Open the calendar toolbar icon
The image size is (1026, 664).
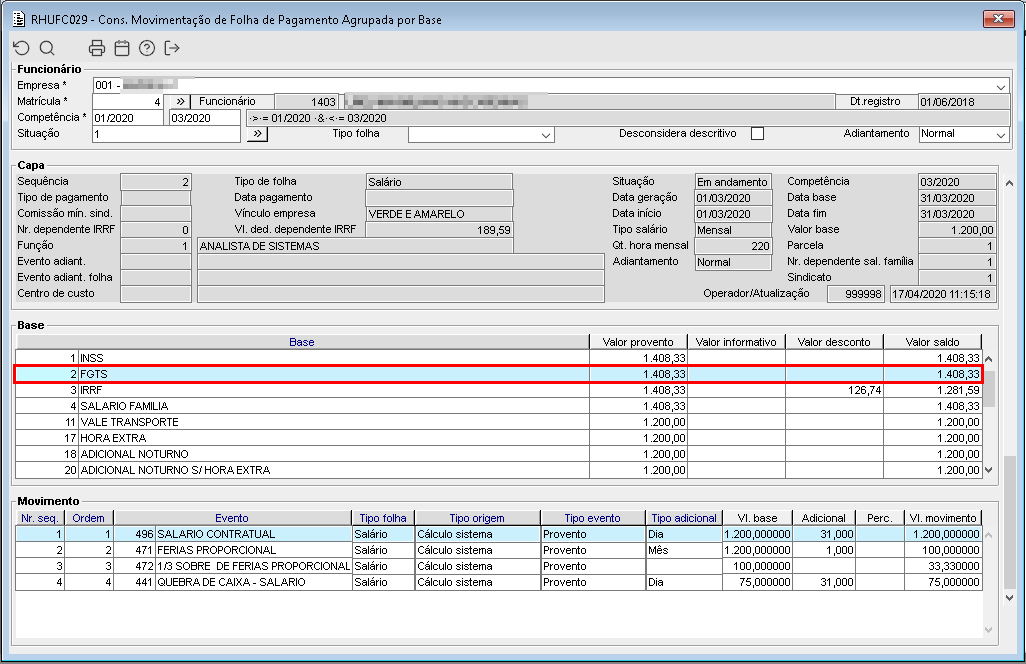coord(122,48)
